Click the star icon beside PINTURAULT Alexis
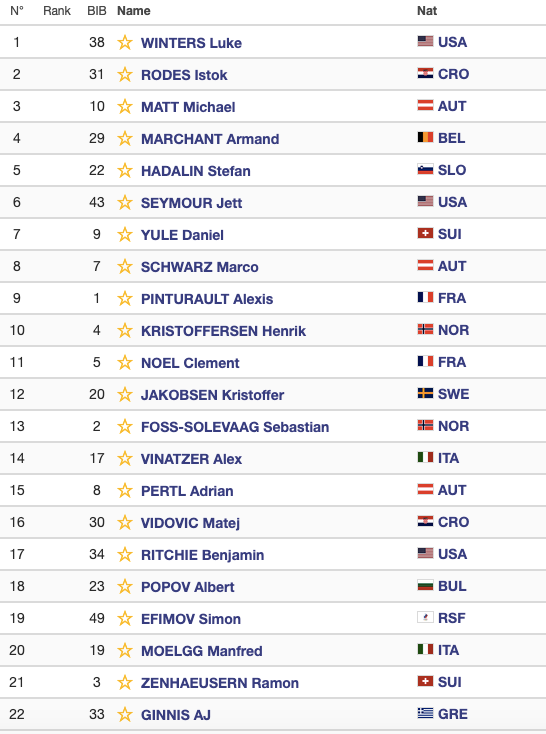Viewport: 546px width, 734px height. tap(125, 299)
